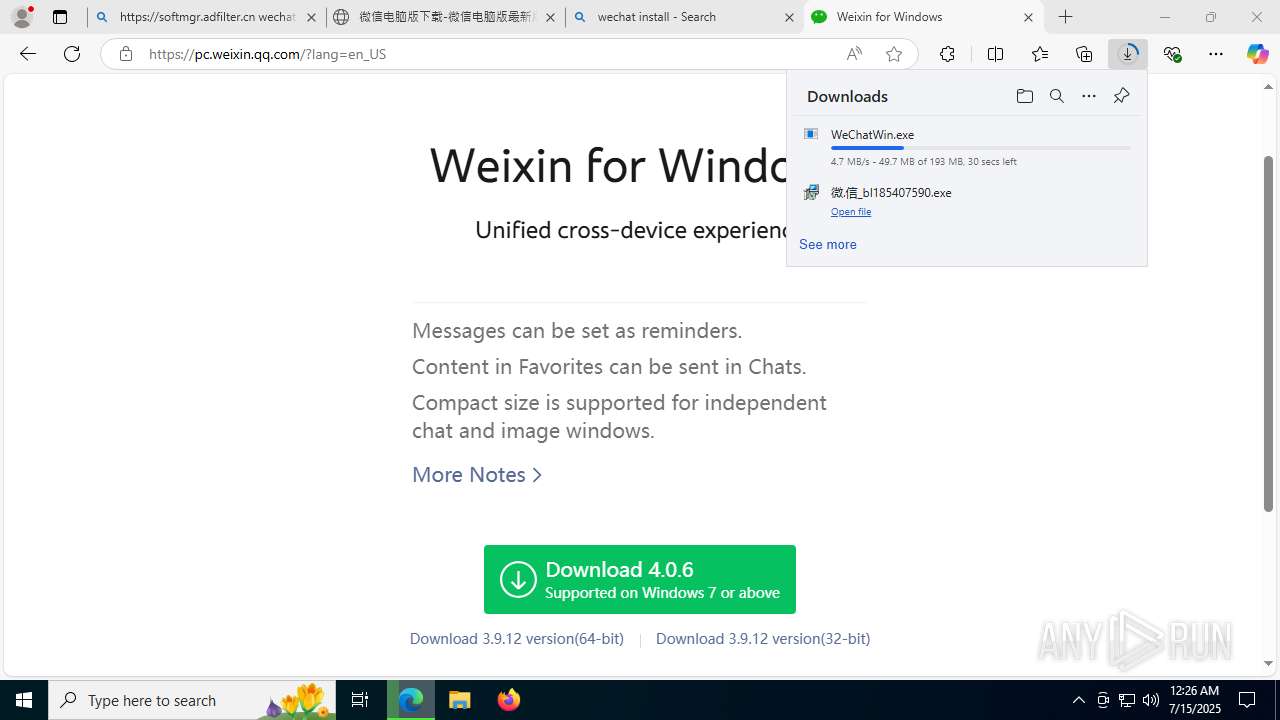Click See more in Downloads
1280x720 pixels.
[x=827, y=244]
